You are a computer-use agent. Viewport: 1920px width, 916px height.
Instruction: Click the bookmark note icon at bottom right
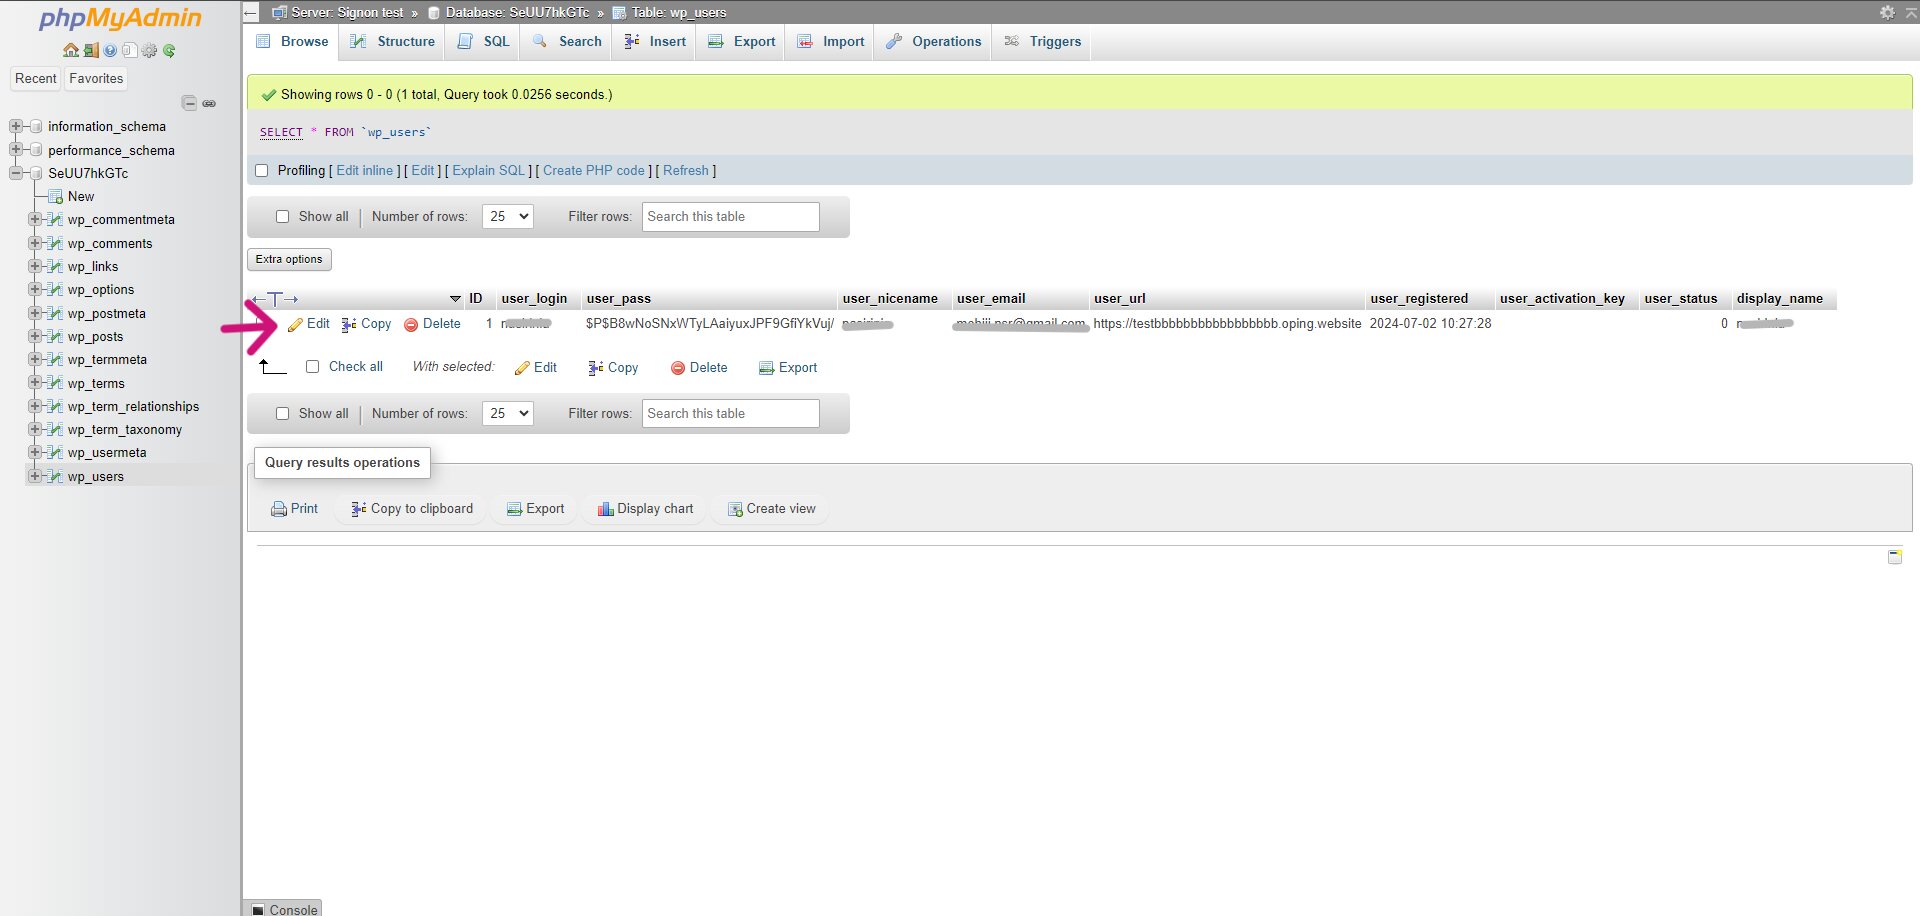pyautogui.click(x=1895, y=556)
